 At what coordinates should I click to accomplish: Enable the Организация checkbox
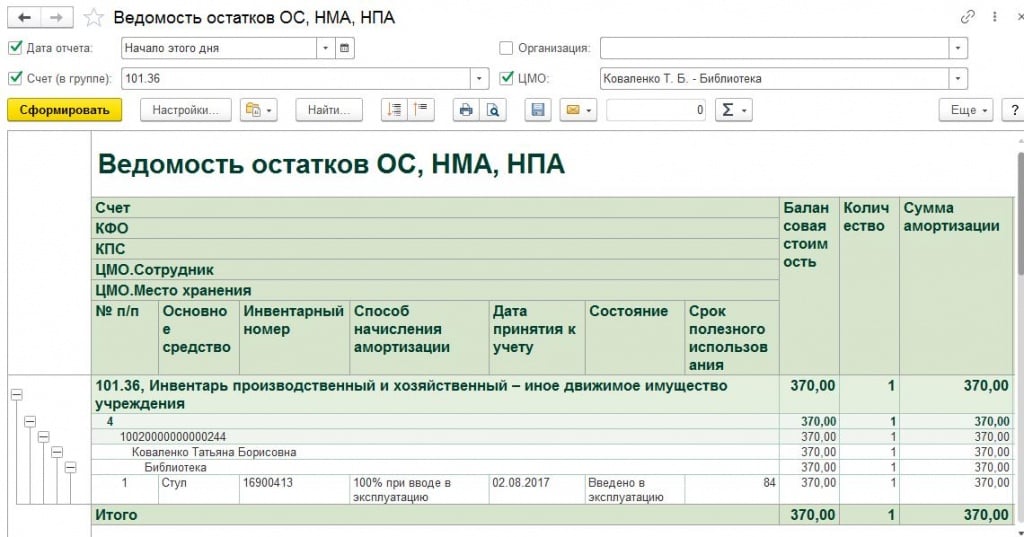(506, 48)
